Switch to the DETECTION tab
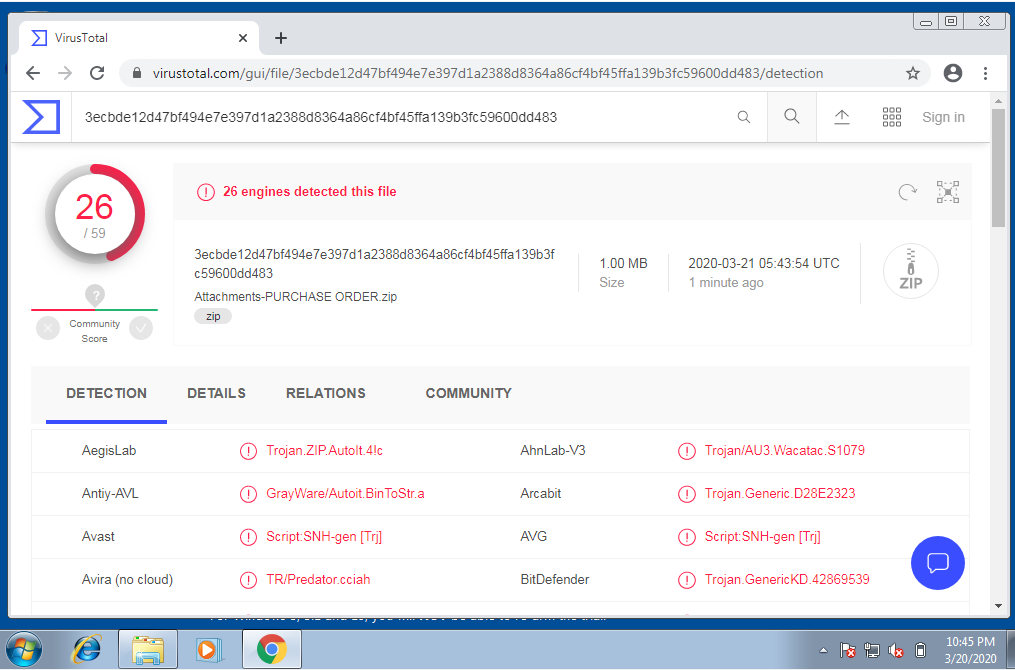Screen dimensions: 1015x670 pos(106,394)
